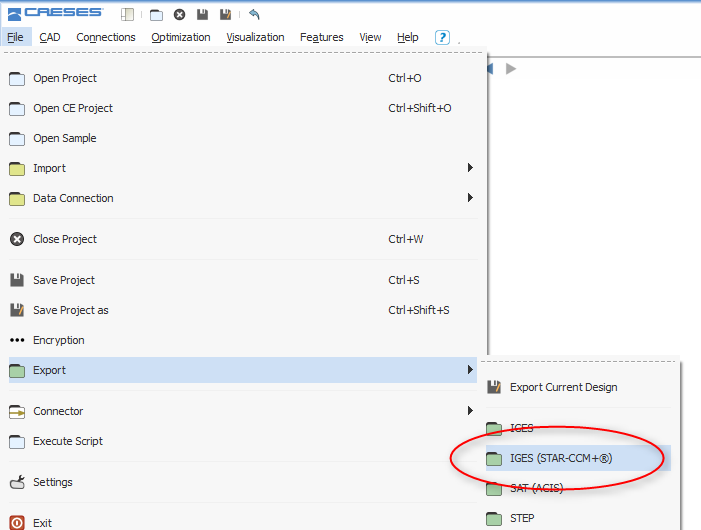
Task: Click the folder icon beside Open CE Project
Action: (x=17, y=109)
